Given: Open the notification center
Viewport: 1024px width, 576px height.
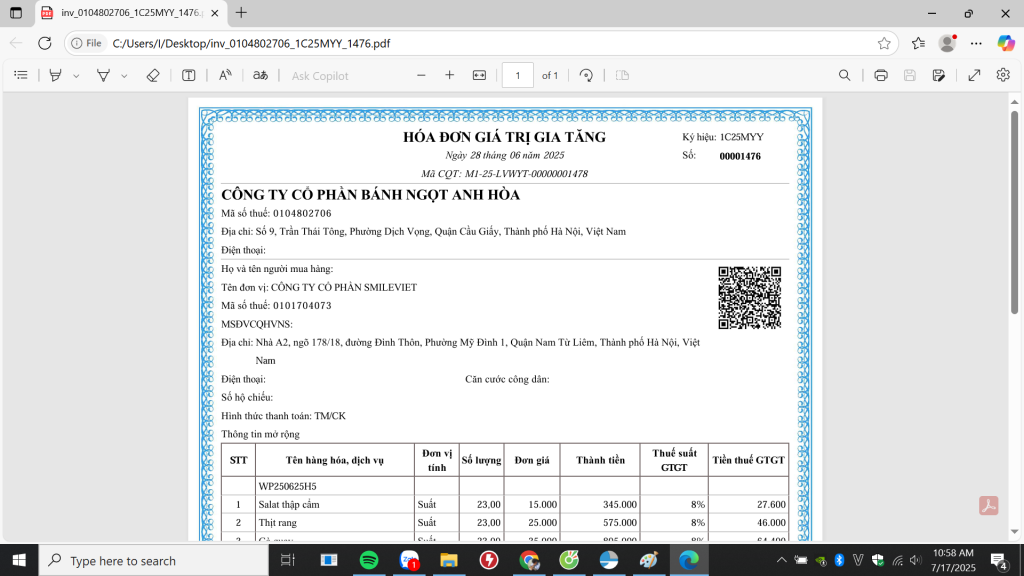Looking at the screenshot, I should point(998,560).
